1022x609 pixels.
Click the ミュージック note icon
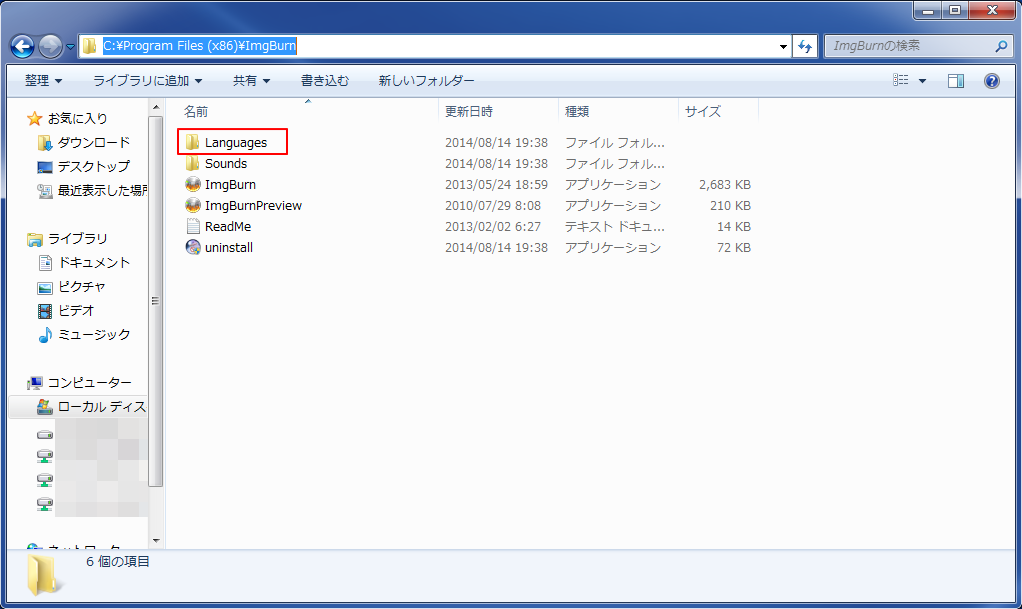point(44,335)
